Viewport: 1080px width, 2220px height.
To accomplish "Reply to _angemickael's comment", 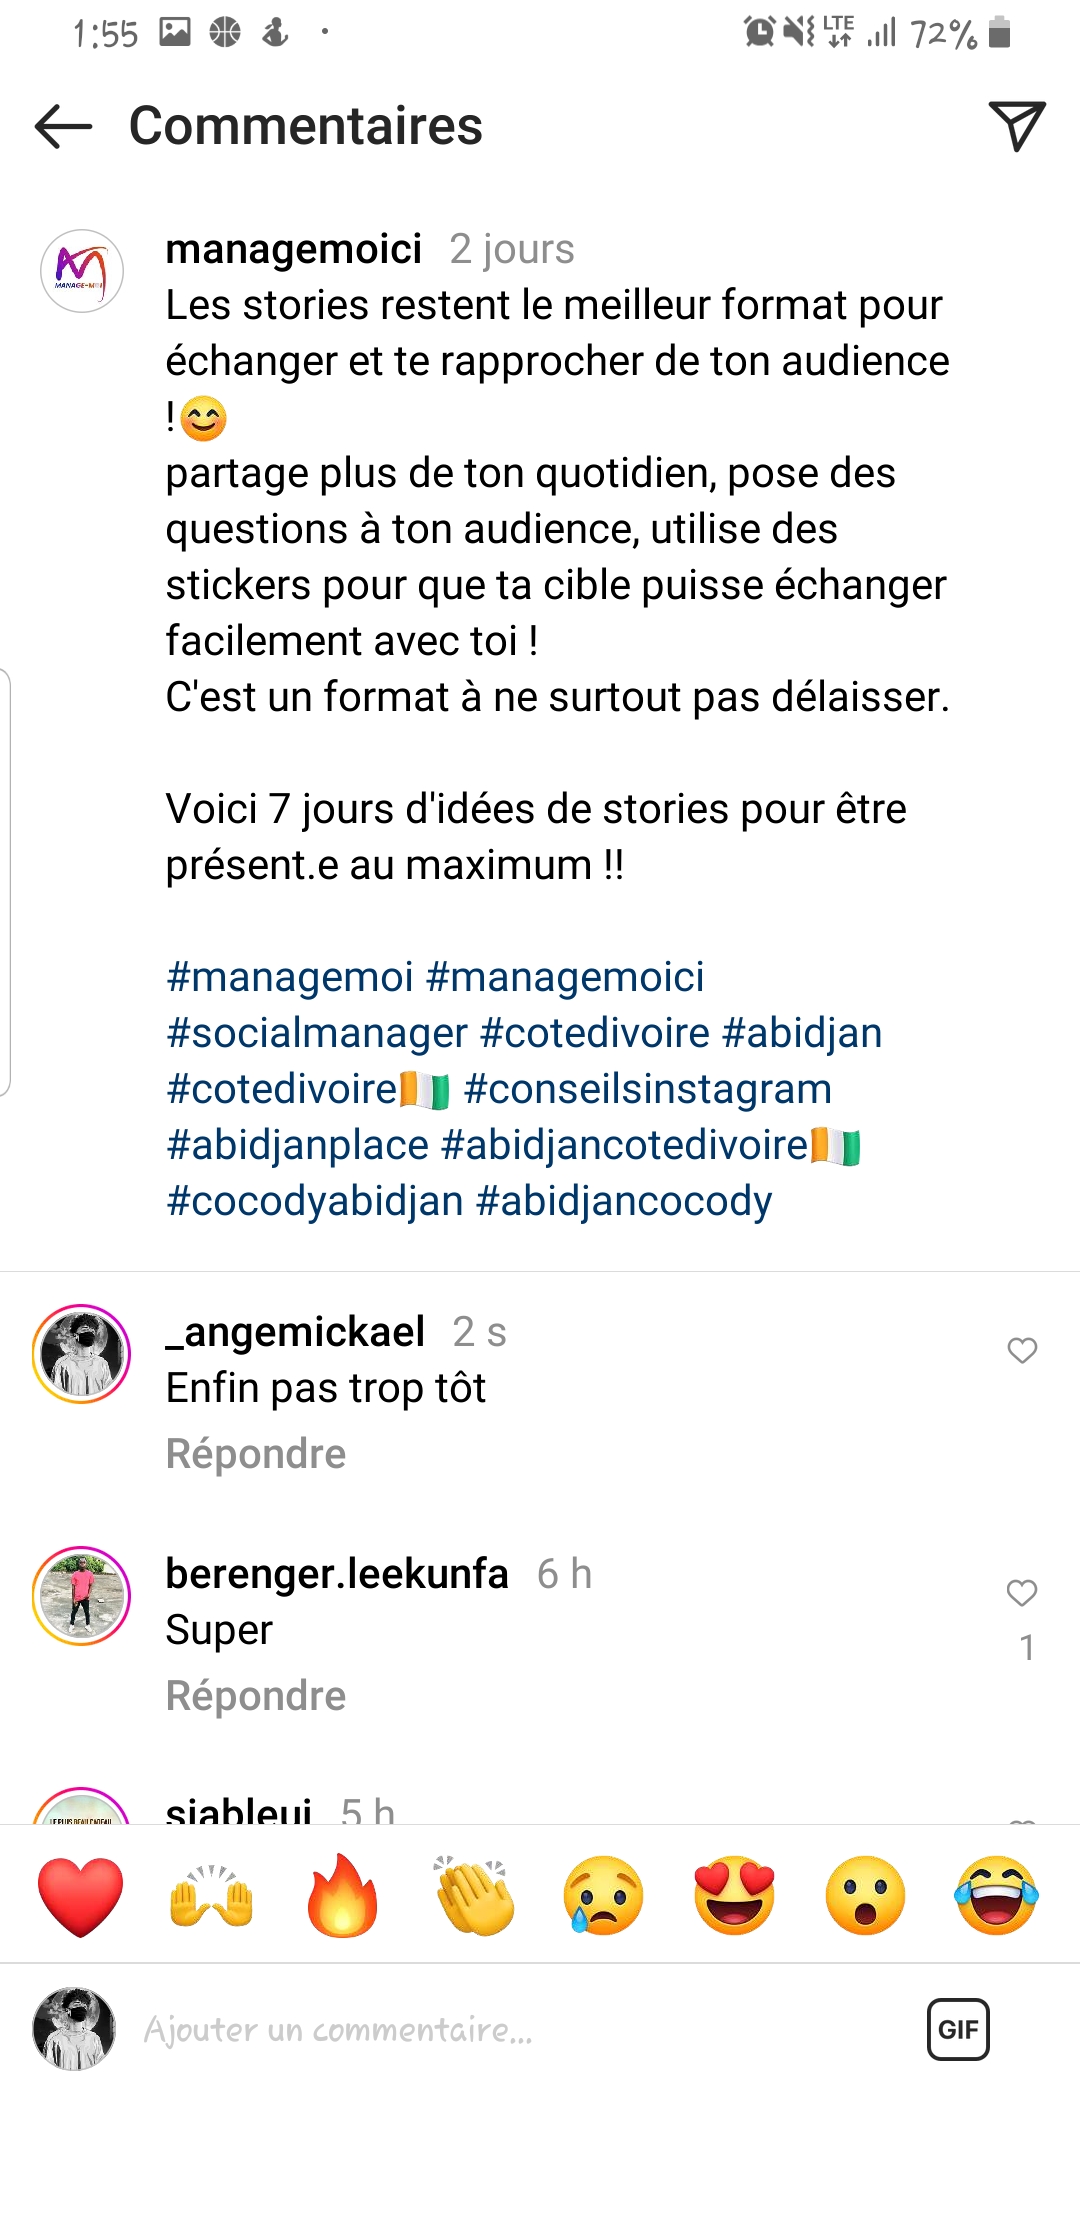I will click(x=256, y=1454).
